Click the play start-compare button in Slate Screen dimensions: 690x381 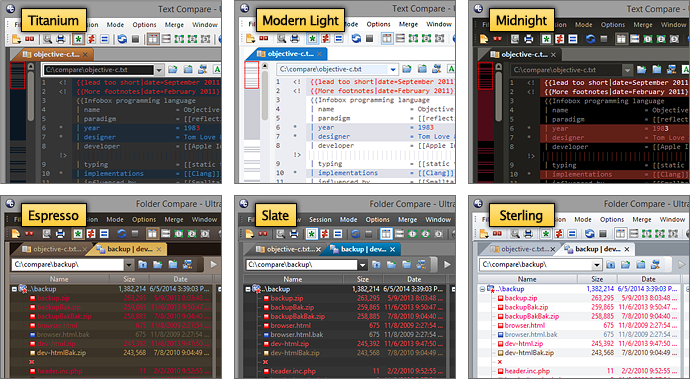click(447, 264)
